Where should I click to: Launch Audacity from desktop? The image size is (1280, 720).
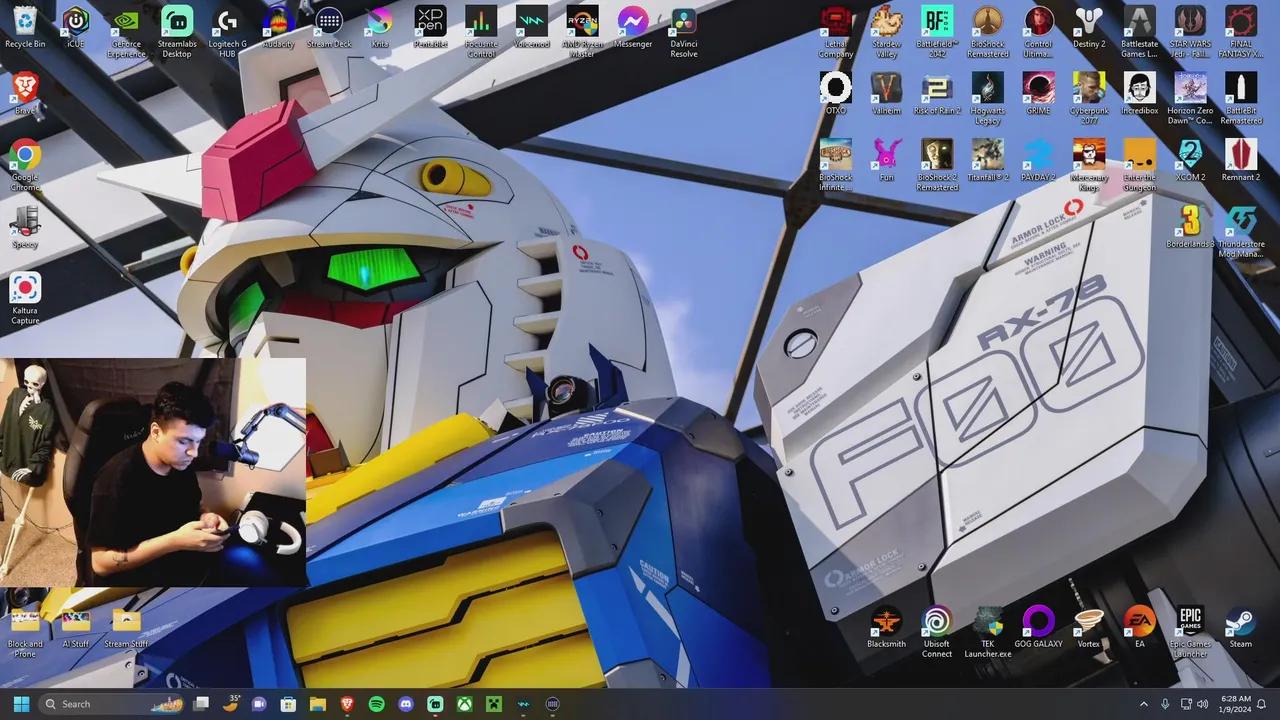pyautogui.click(x=278, y=27)
